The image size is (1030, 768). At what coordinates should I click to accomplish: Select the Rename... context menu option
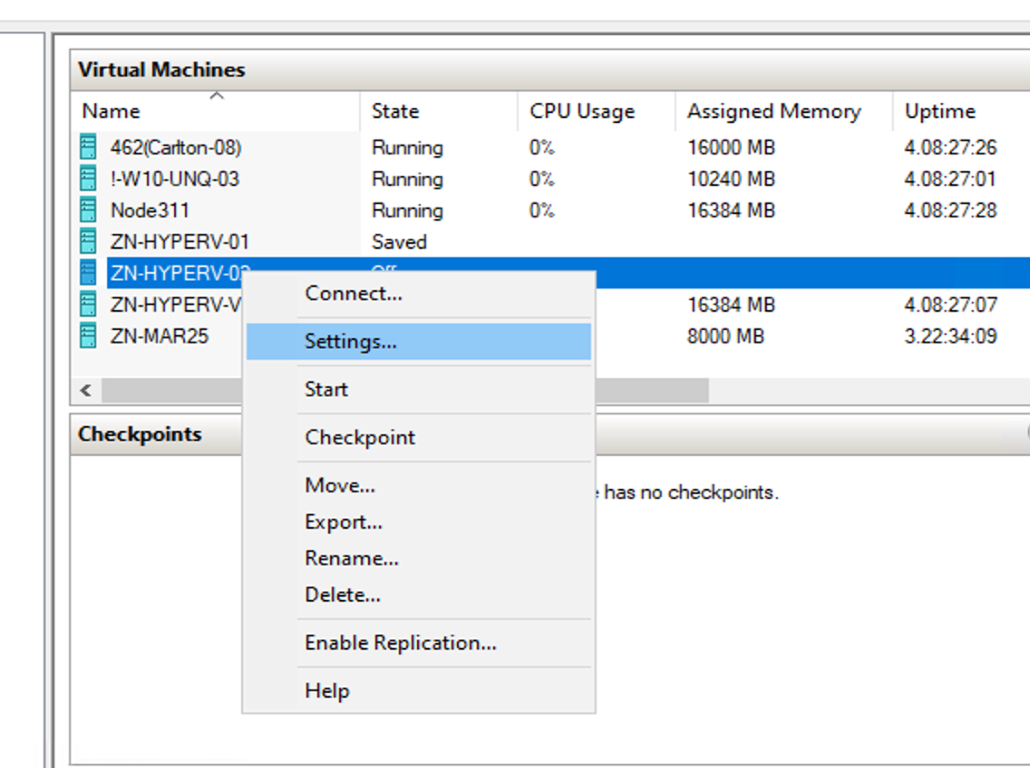(351, 558)
